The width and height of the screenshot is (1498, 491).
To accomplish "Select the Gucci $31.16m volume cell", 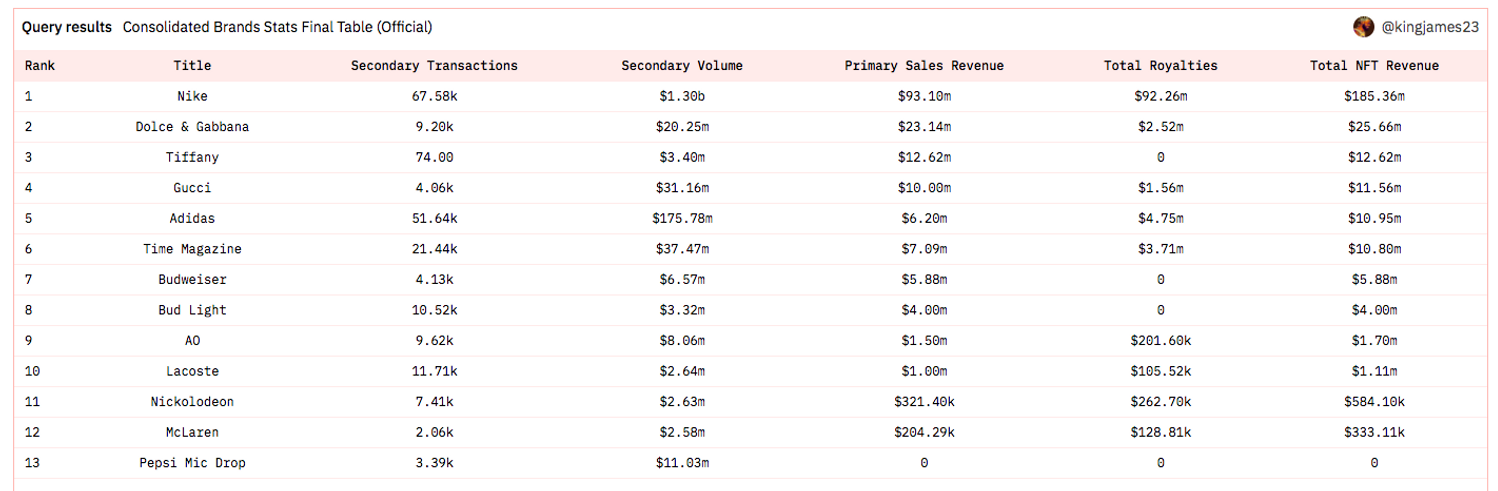I will coord(682,188).
